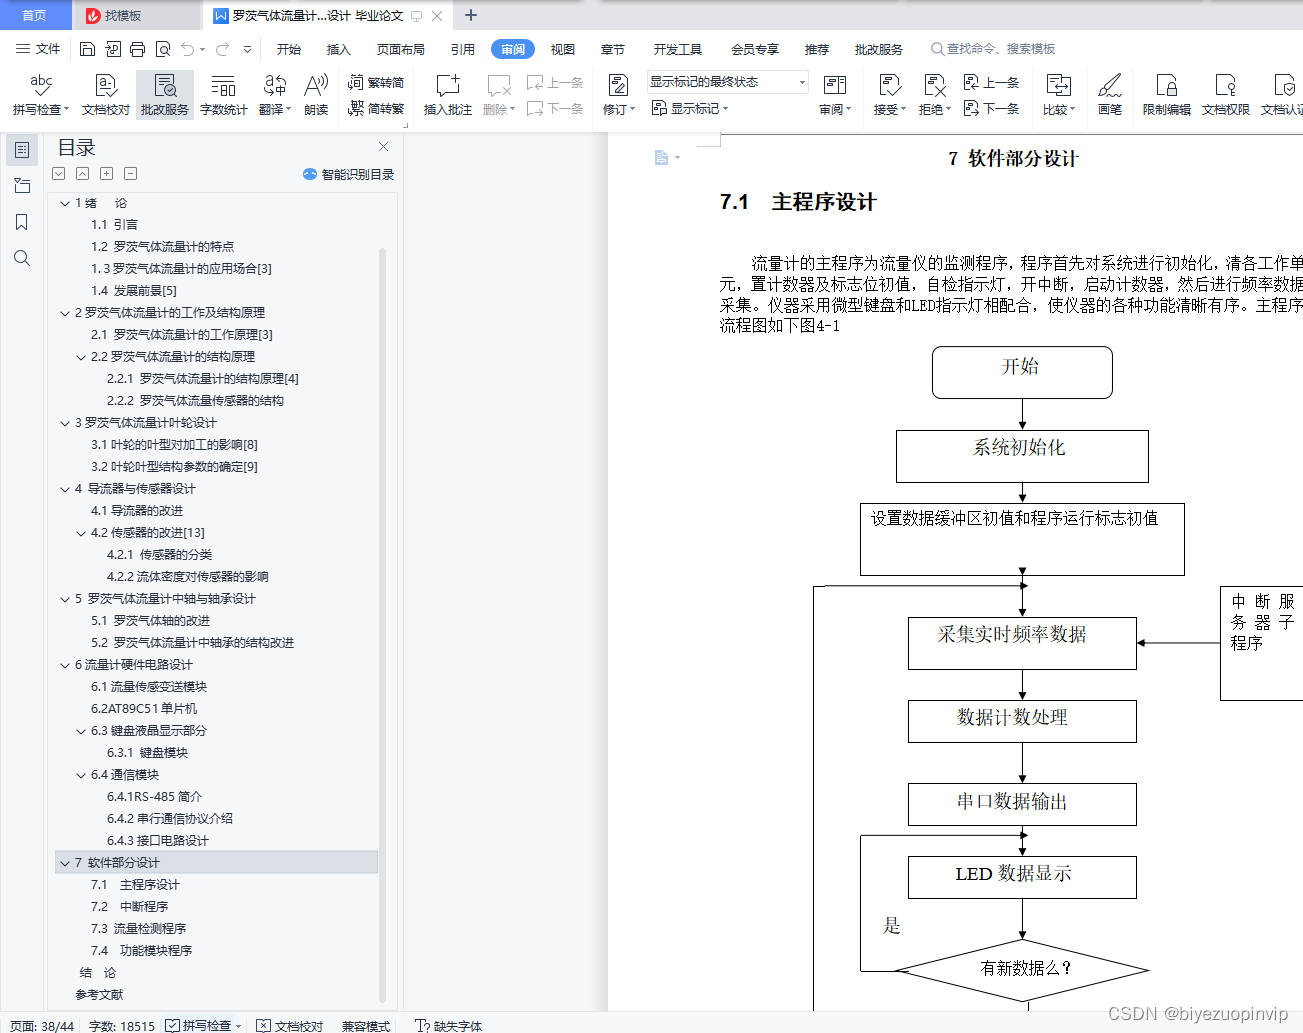The width and height of the screenshot is (1303, 1033).
Task: Collapse the '7 软件部分设计' outline section
Action: tap(65, 863)
